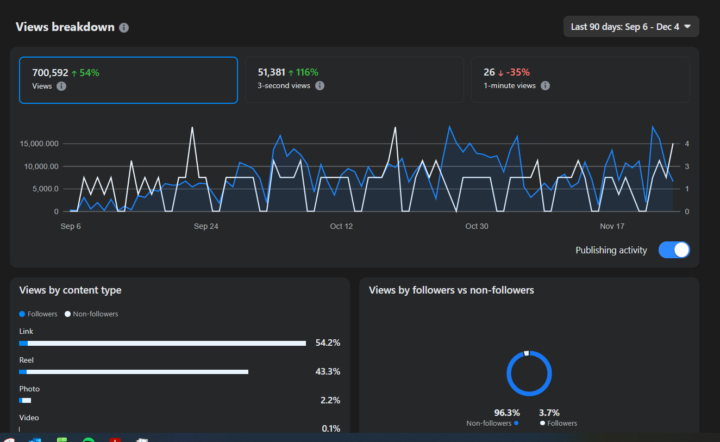This screenshot has width=720, height=442.
Task: Click the Oct 30 axis label
Action: (477, 226)
